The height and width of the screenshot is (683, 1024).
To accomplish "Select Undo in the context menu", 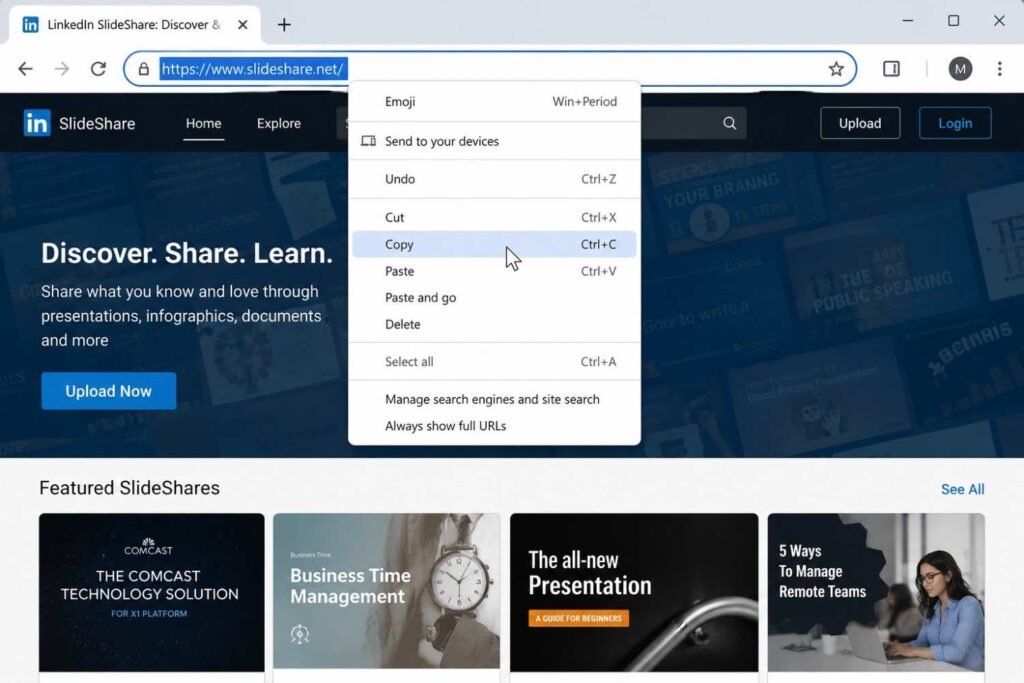I will pos(494,179).
